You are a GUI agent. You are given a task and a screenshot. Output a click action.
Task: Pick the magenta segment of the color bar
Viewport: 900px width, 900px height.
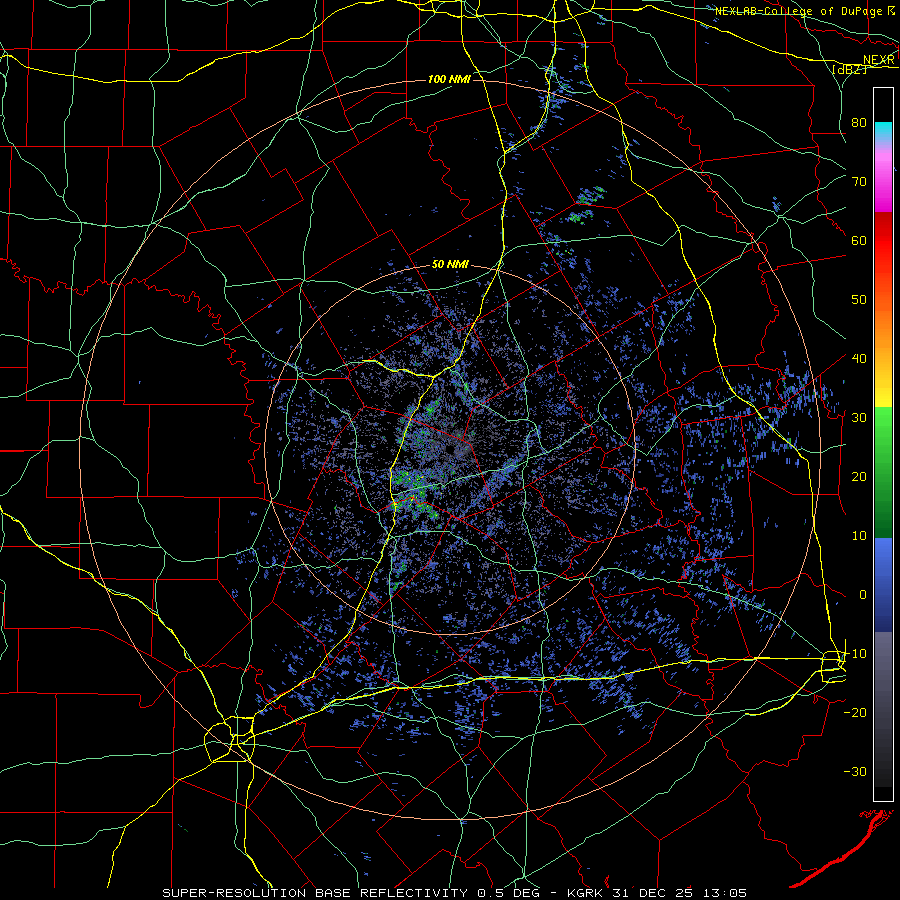click(883, 187)
